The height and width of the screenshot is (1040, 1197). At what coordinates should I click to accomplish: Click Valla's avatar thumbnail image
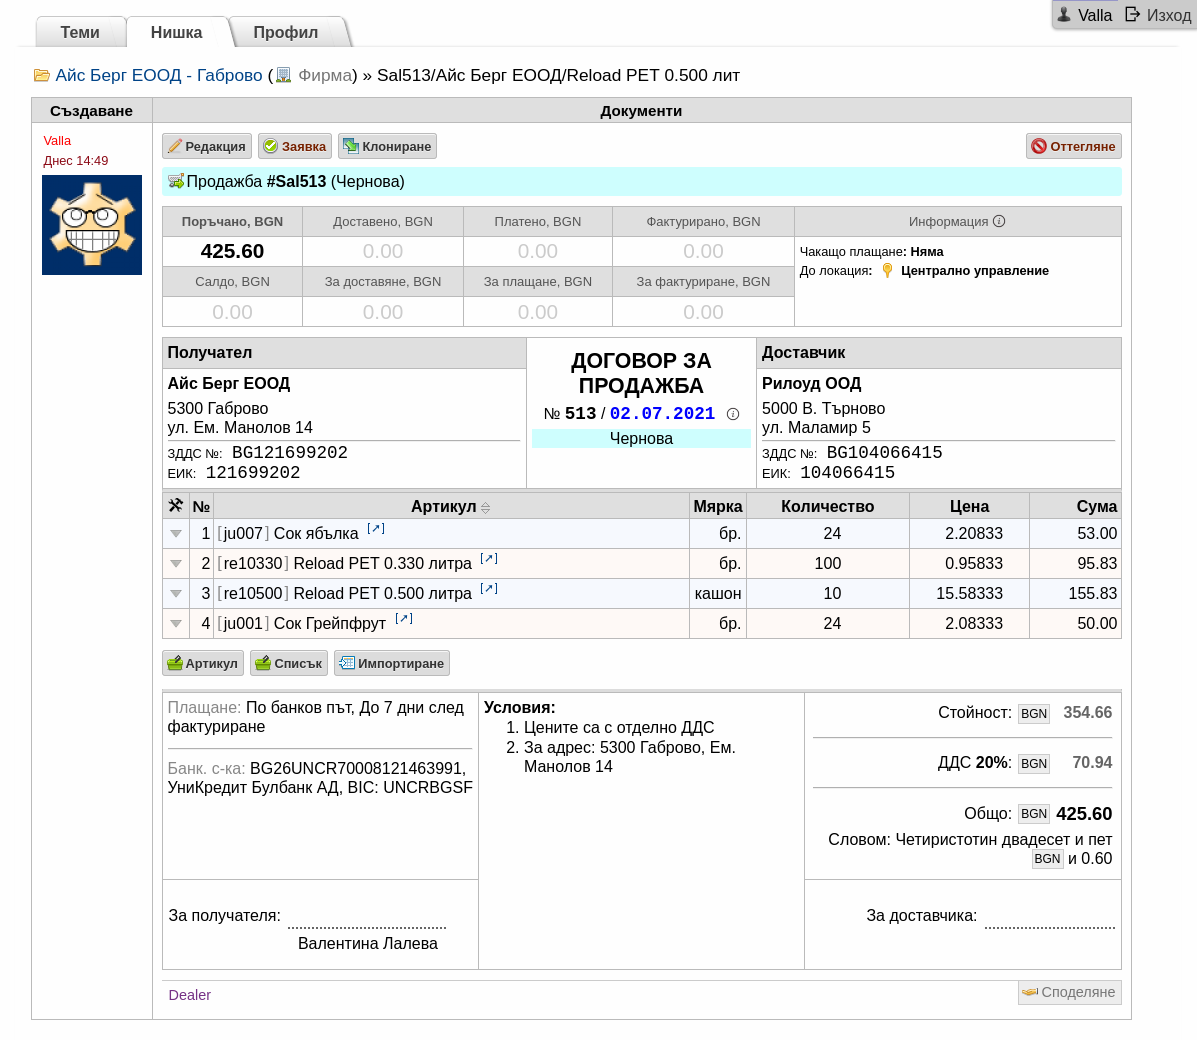92,224
